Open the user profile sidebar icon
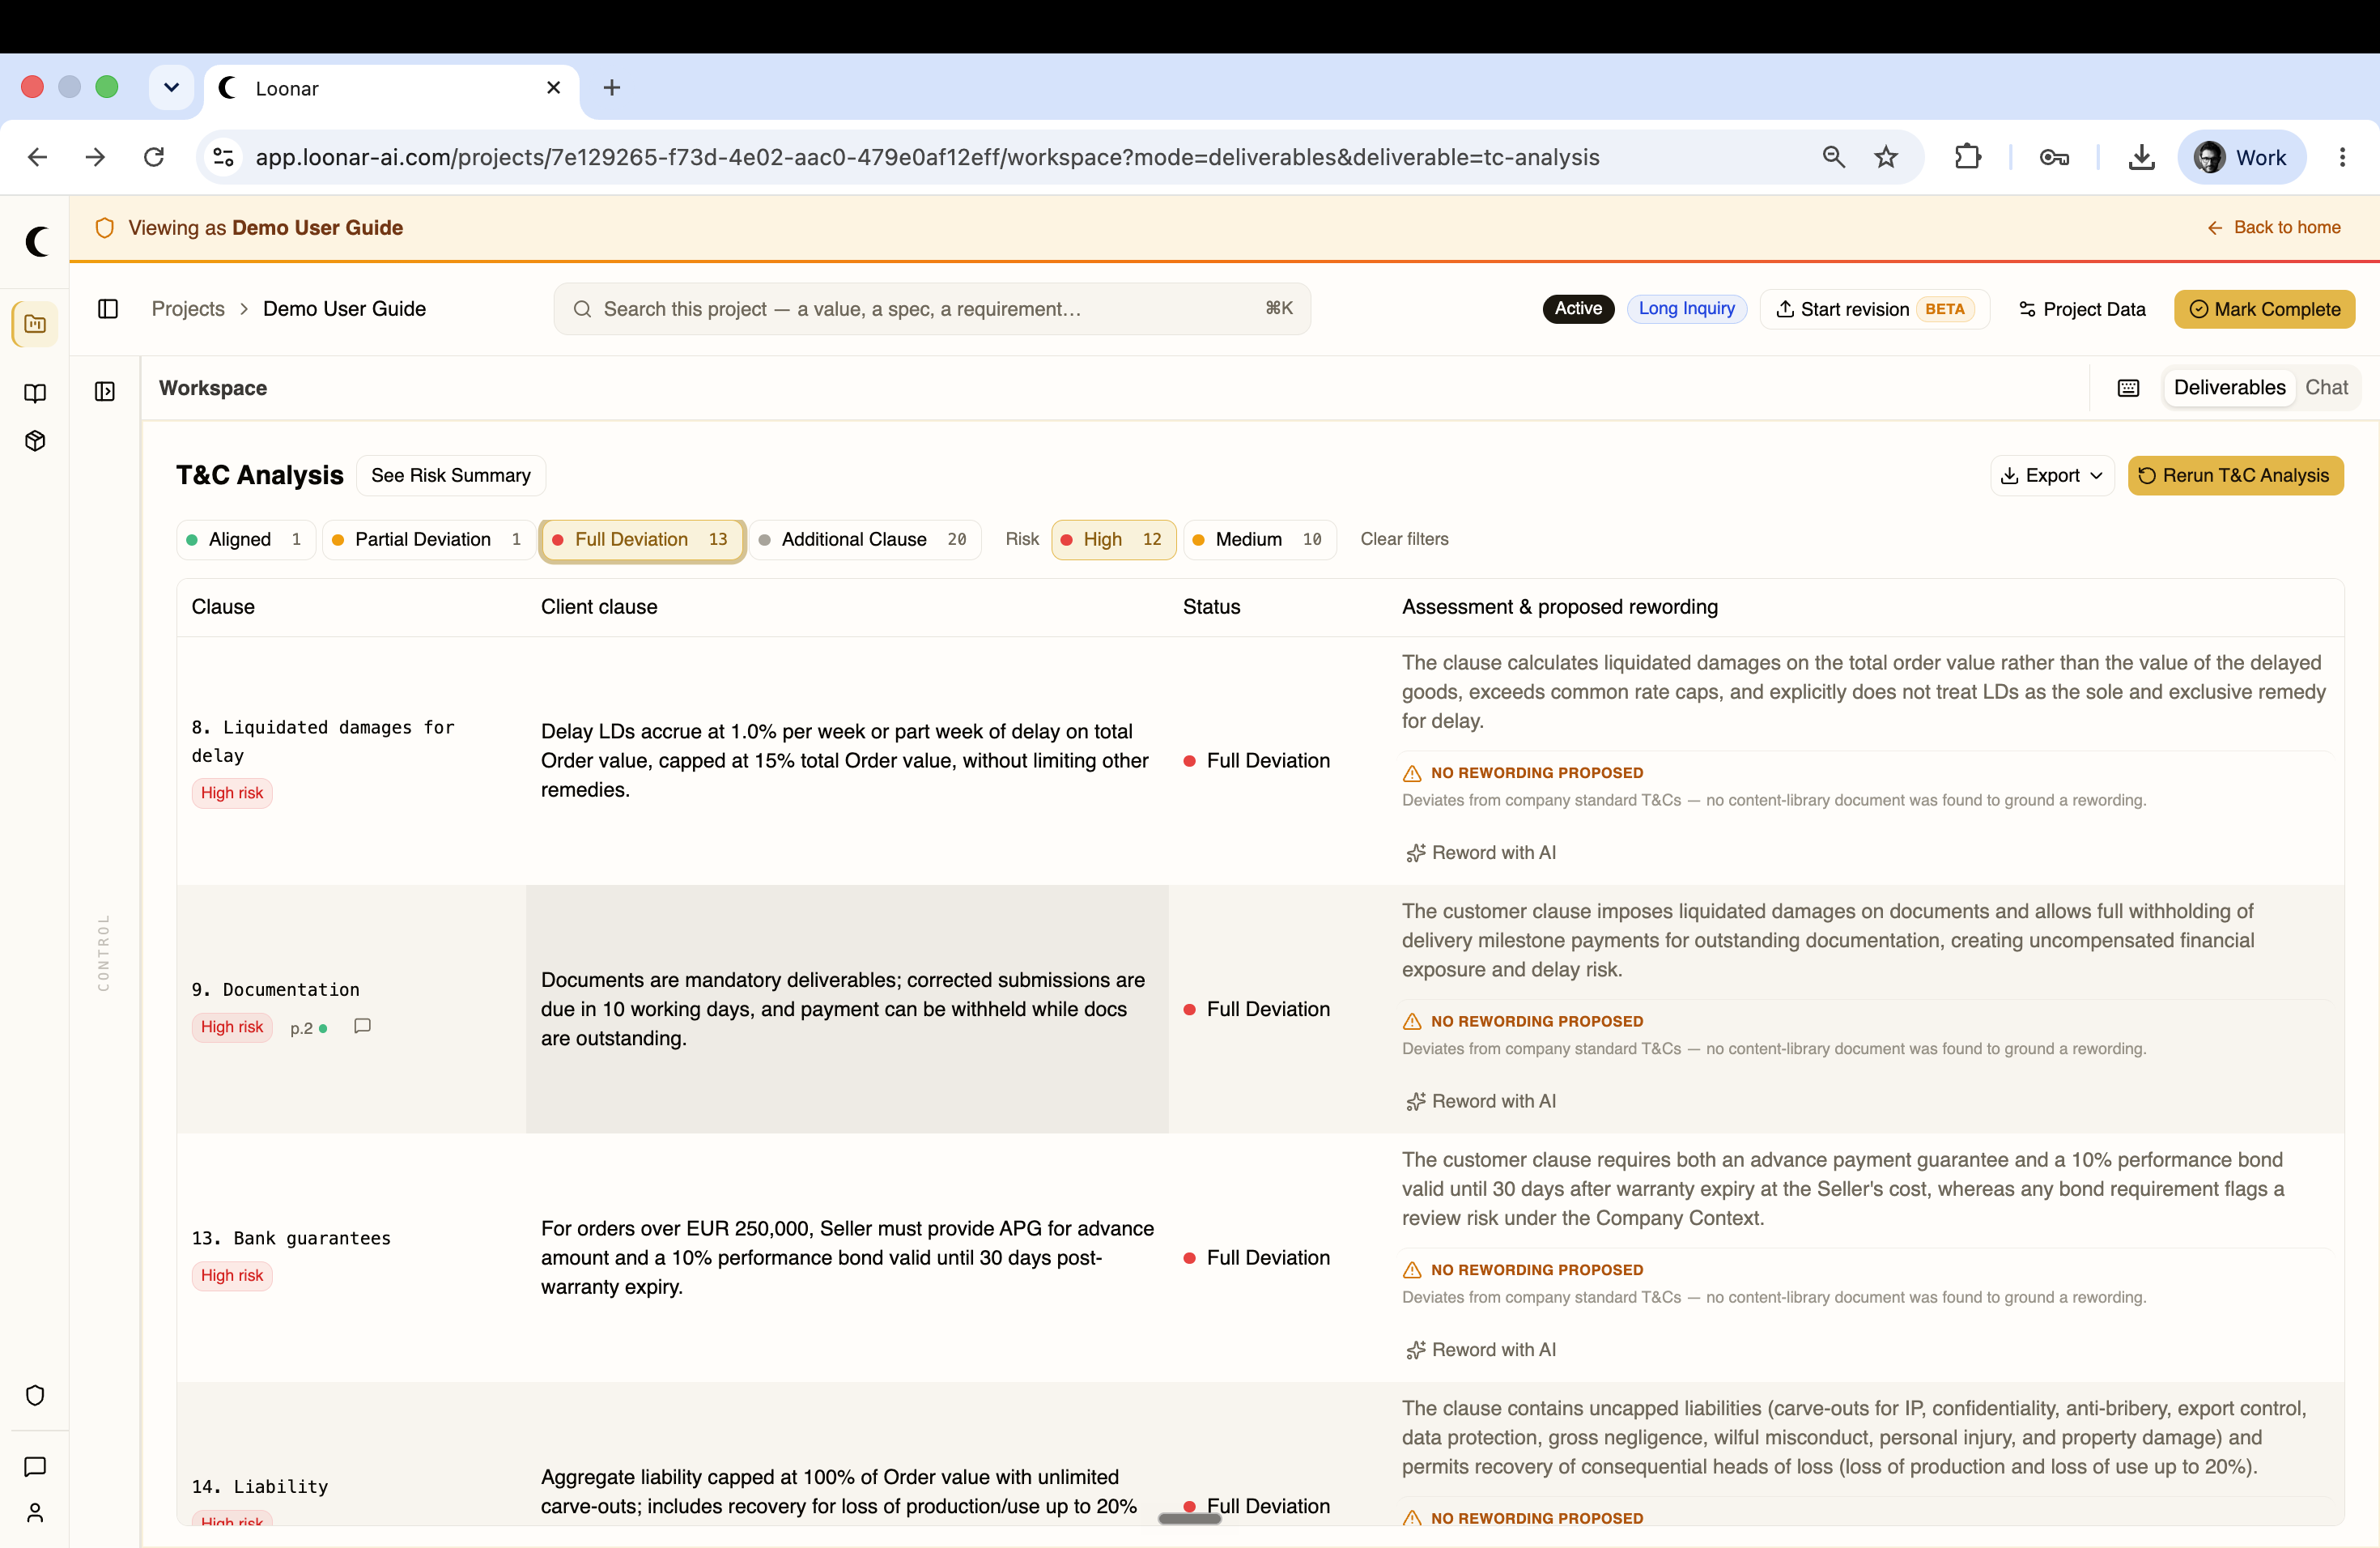The image size is (2380, 1548). [x=35, y=1513]
